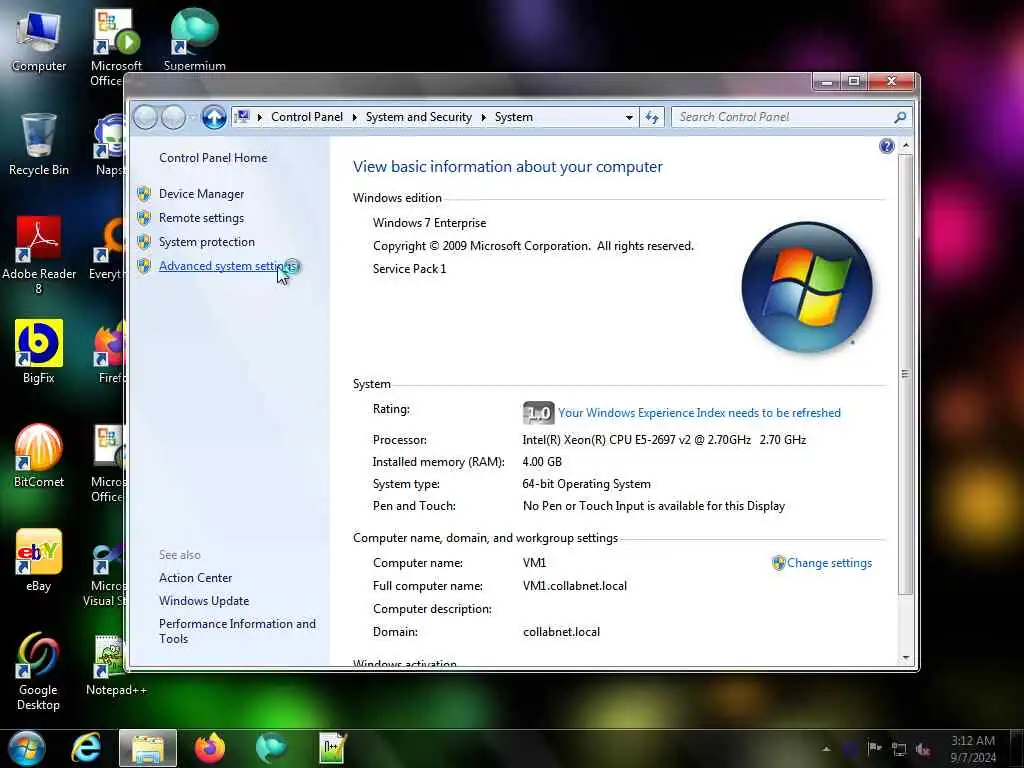This screenshot has height=768, width=1024.
Task: Click the Windows 7 Enterprise edition text
Action: click(429, 223)
